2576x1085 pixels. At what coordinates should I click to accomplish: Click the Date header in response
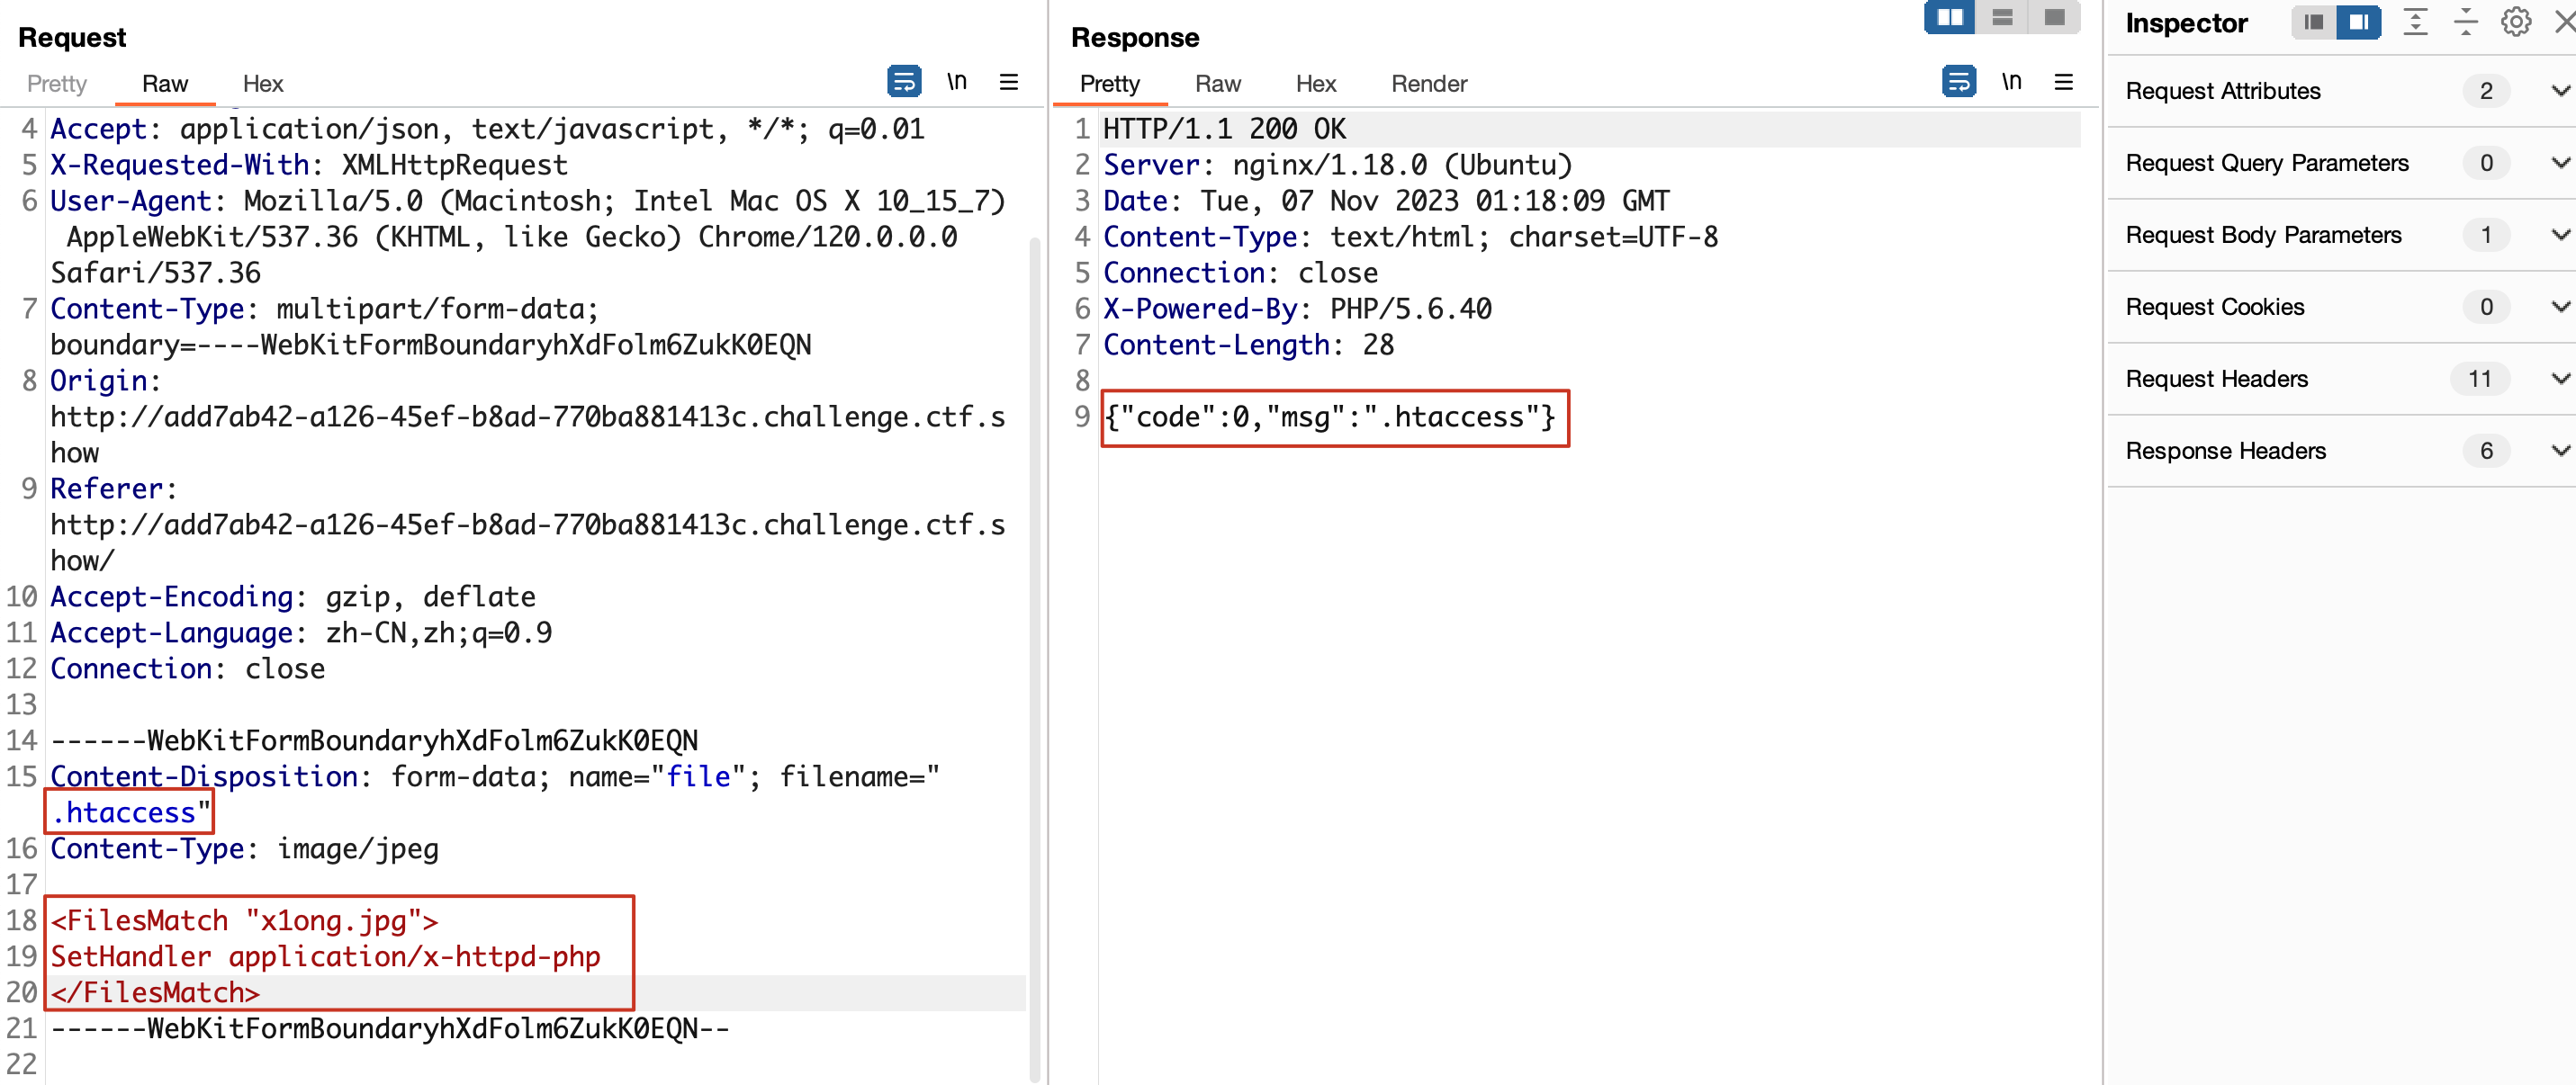(x=1385, y=201)
